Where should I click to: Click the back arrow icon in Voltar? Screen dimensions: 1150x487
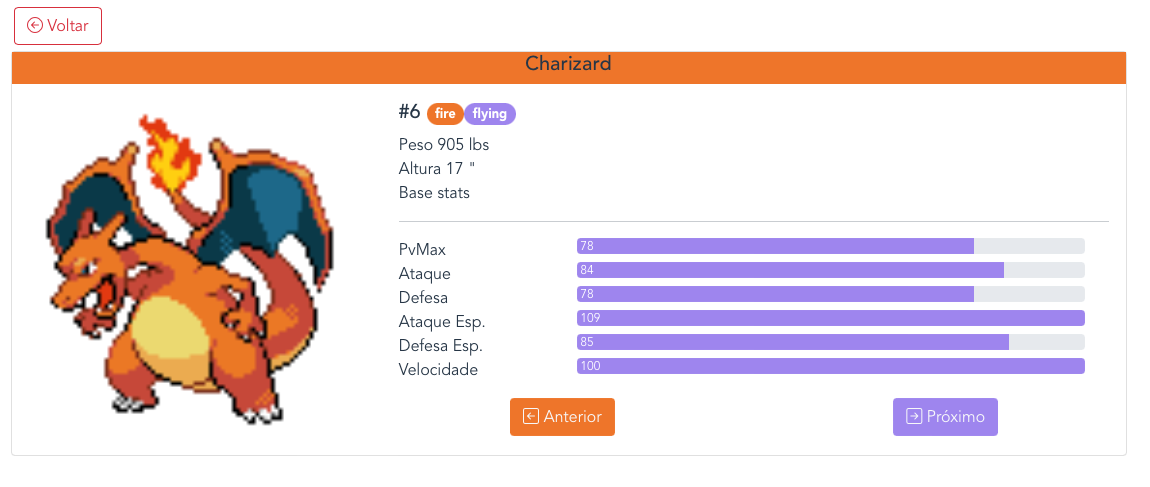(35, 26)
